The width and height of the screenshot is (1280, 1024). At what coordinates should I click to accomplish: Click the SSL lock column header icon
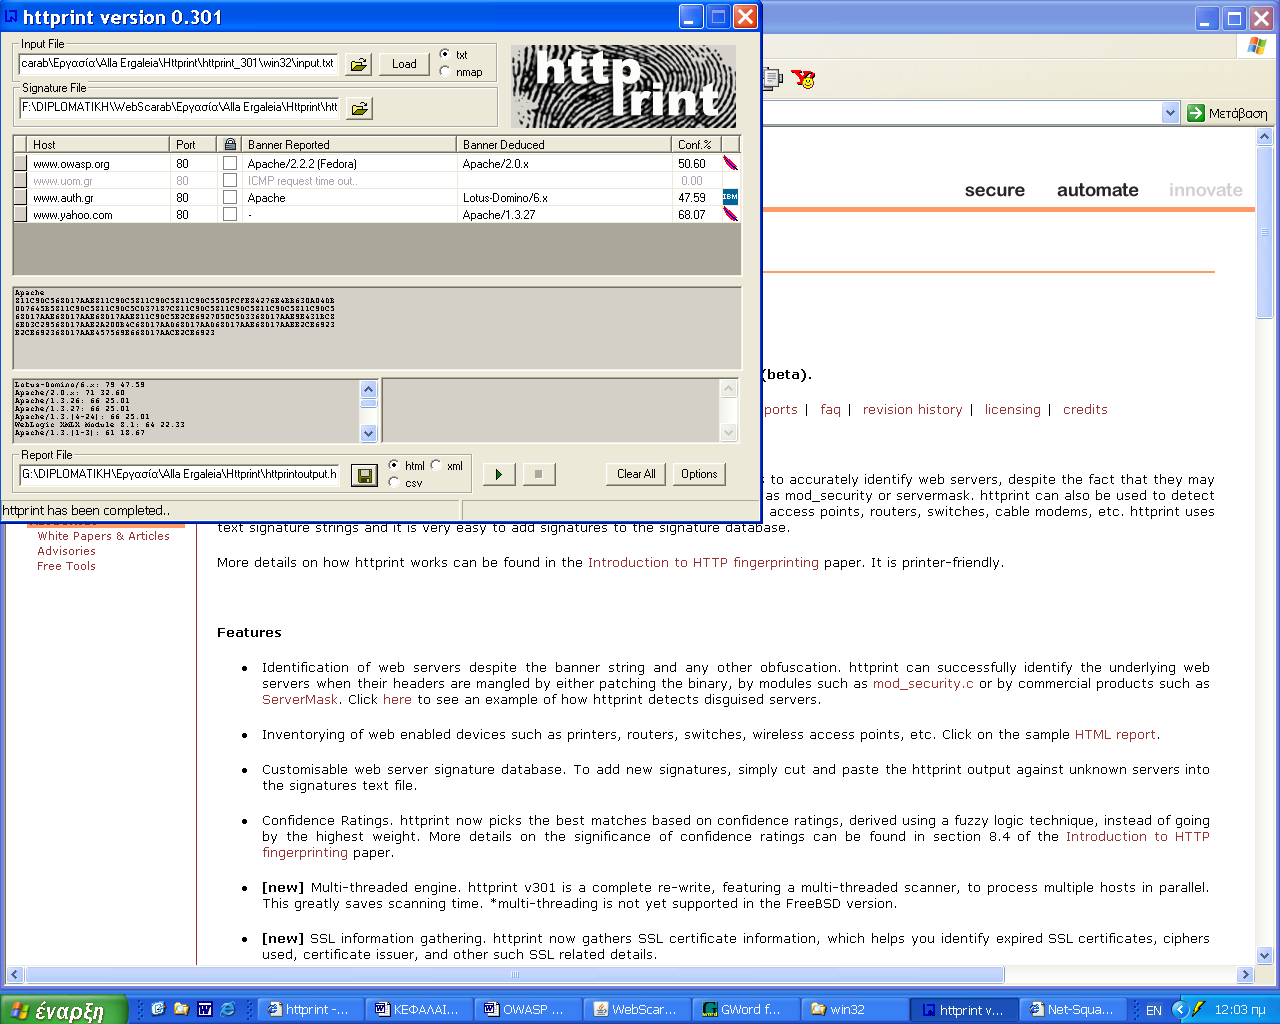[x=230, y=144]
